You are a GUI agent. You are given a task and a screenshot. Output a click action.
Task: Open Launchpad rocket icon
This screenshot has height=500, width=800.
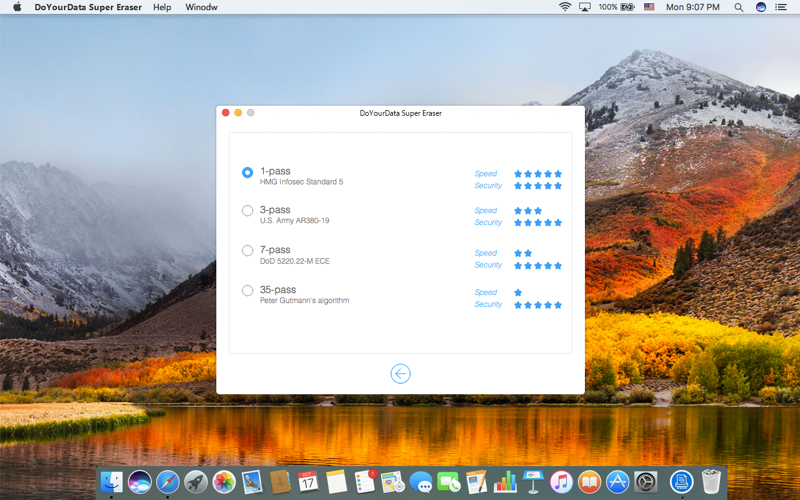[196, 482]
